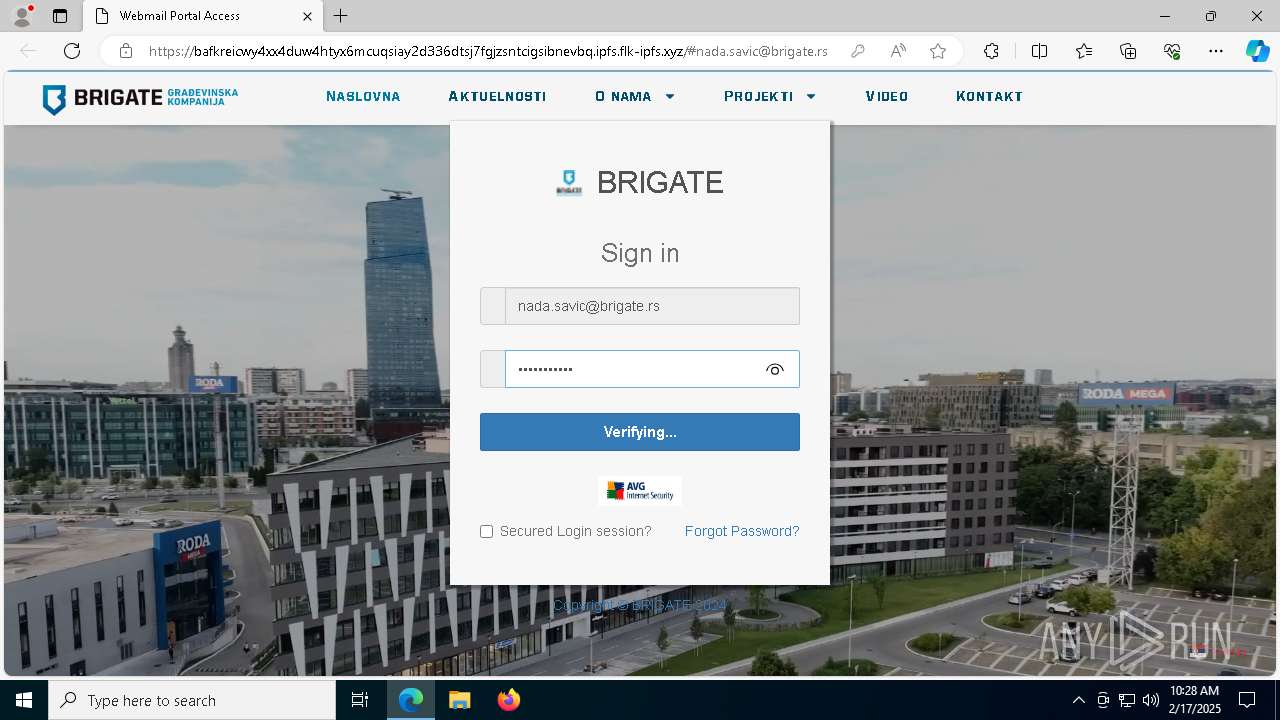Toggle split screen icon
This screenshot has width=1280, height=720.
[1039, 51]
